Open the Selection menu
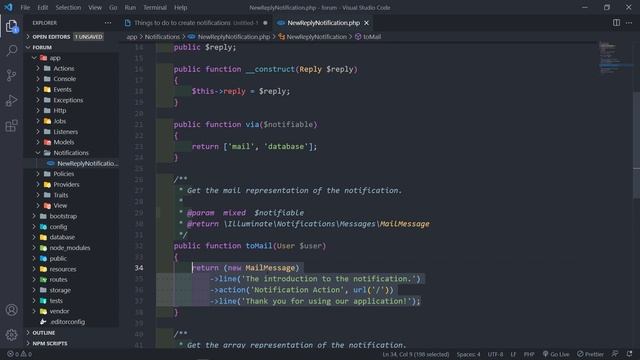The image size is (640, 360). pos(68,7)
